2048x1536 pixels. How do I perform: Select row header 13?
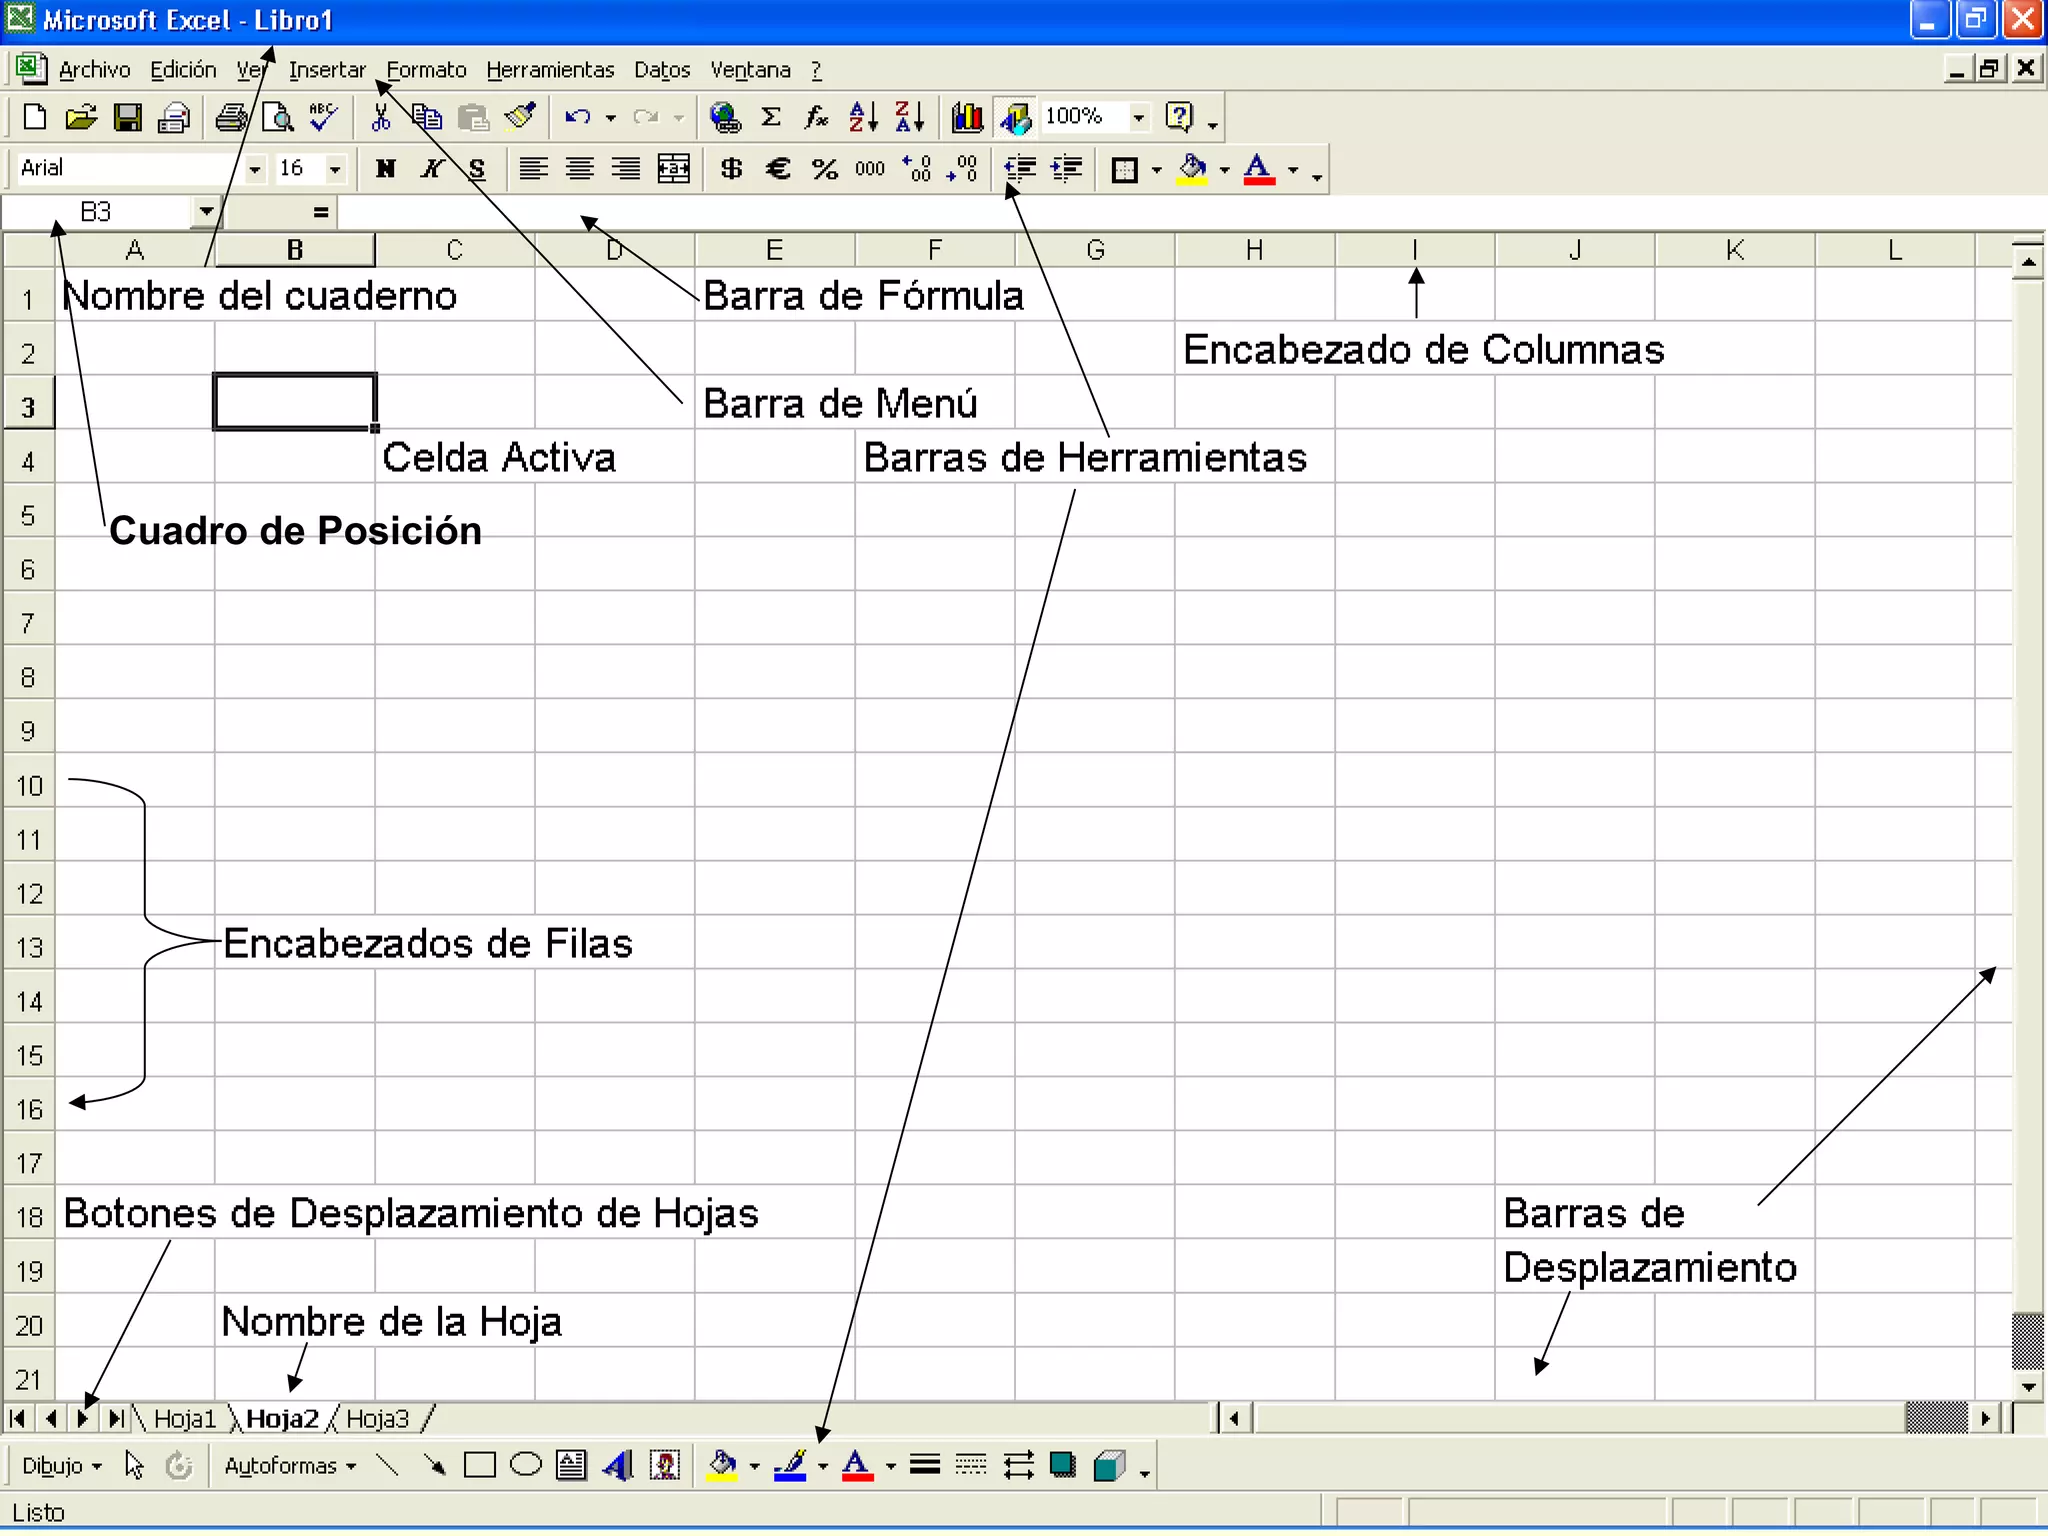[29, 947]
